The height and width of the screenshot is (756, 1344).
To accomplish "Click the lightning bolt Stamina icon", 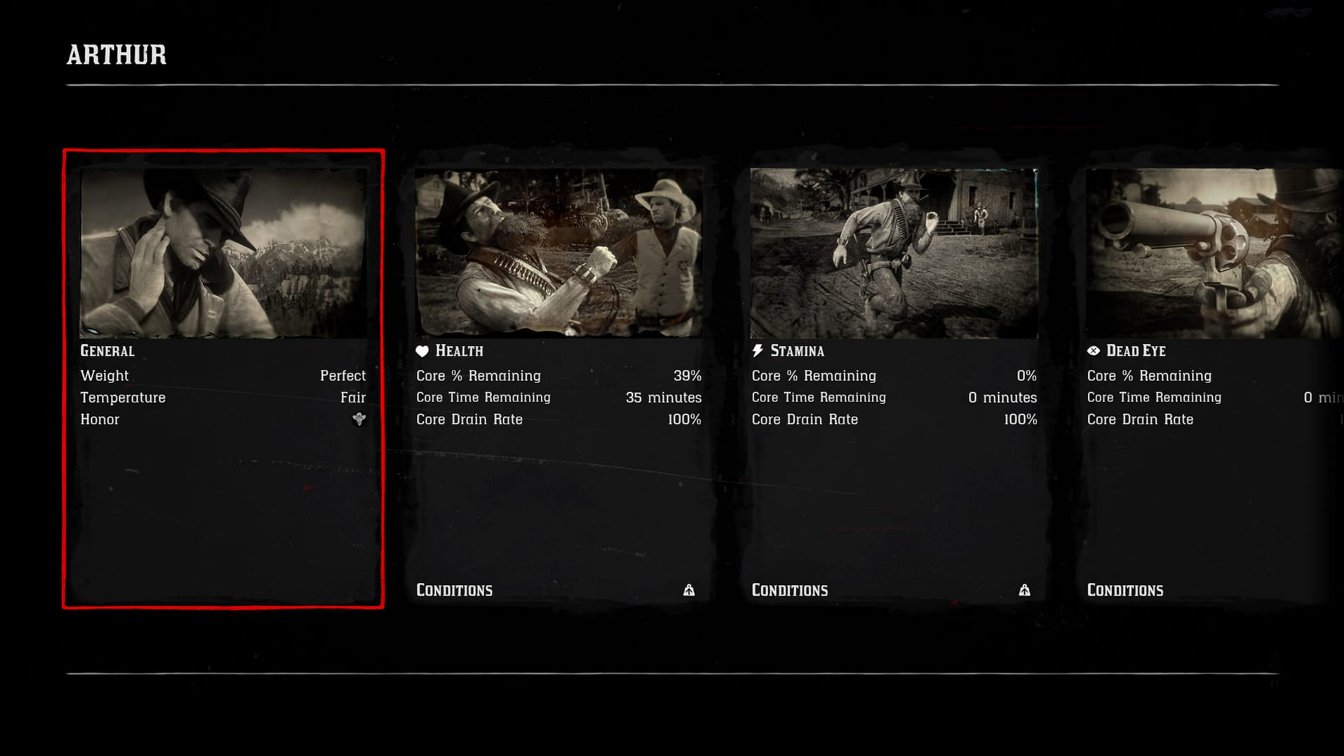I will [757, 351].
